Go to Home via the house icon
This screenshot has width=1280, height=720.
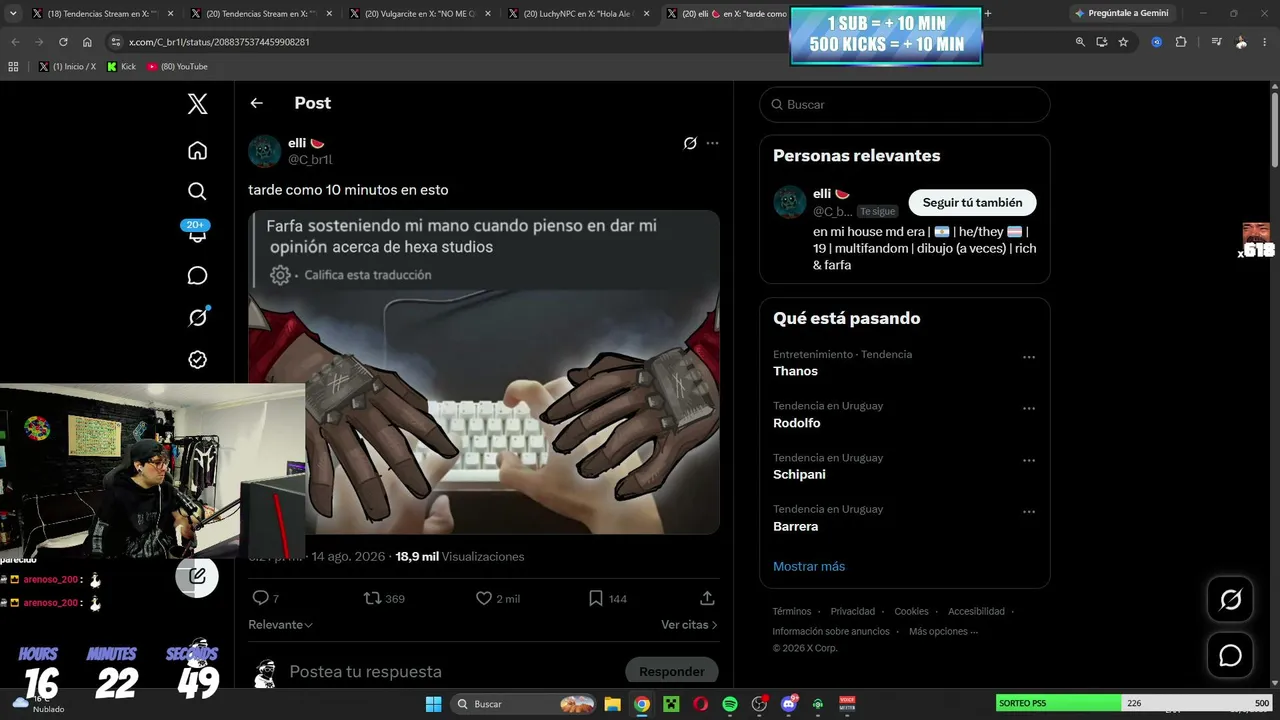198,151
